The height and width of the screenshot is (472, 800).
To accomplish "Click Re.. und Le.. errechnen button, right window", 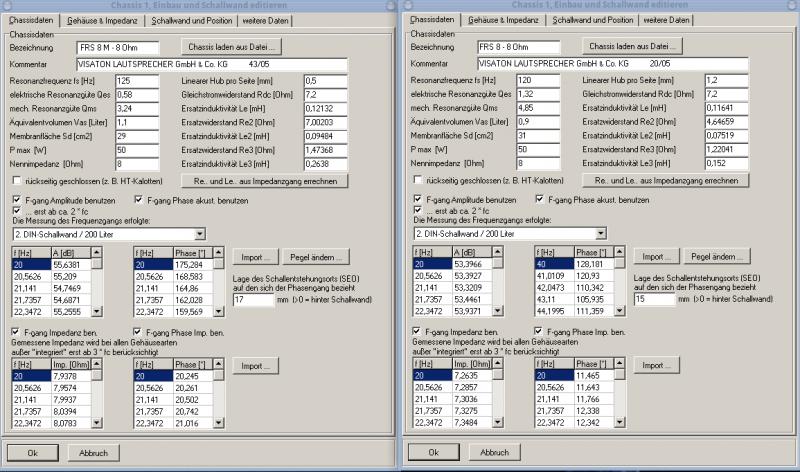I will tap(666, 181).
